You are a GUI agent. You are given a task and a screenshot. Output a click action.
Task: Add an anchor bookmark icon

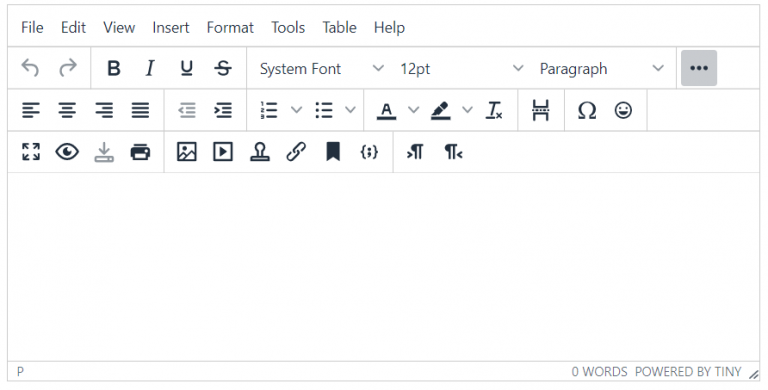coord(333,152)
